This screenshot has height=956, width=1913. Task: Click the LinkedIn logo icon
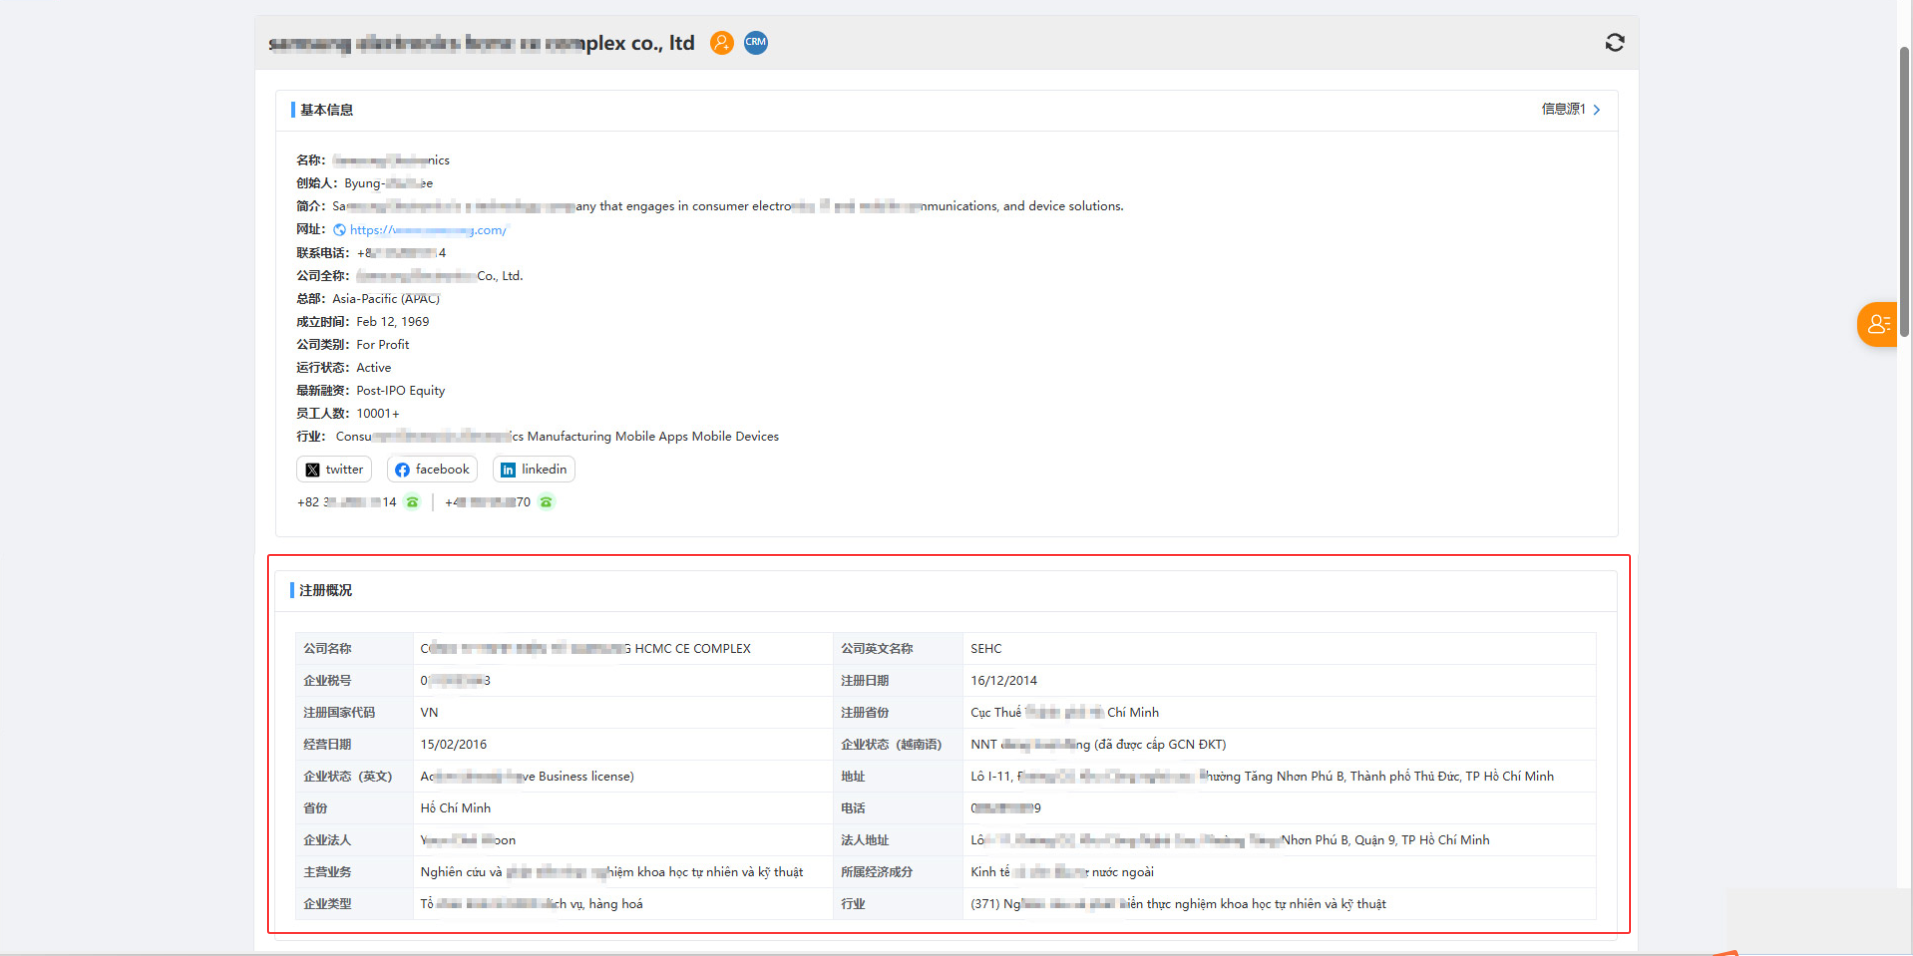(508, 470)
